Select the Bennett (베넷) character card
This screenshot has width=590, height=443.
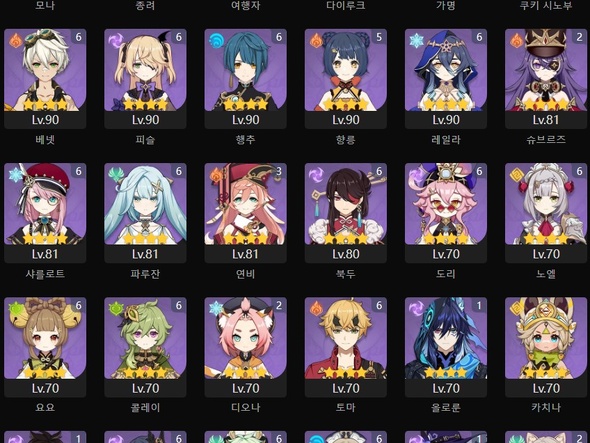[x=45, y=79]
